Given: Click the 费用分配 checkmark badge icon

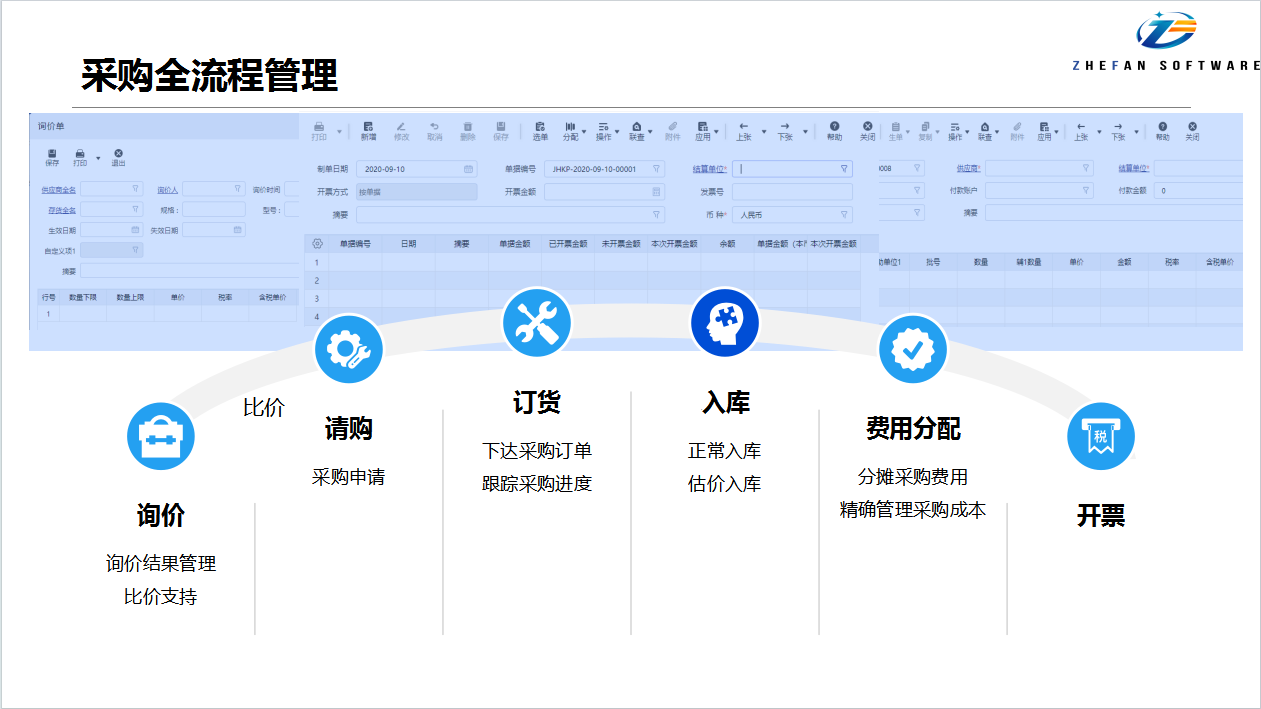Looking at the screenshot, I should coord(912,349).
